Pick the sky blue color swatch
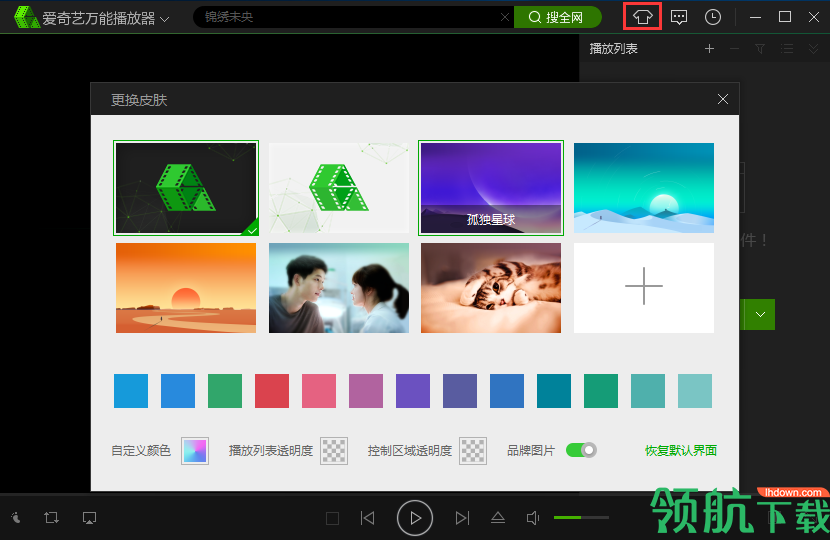 (x=131, y=391)
